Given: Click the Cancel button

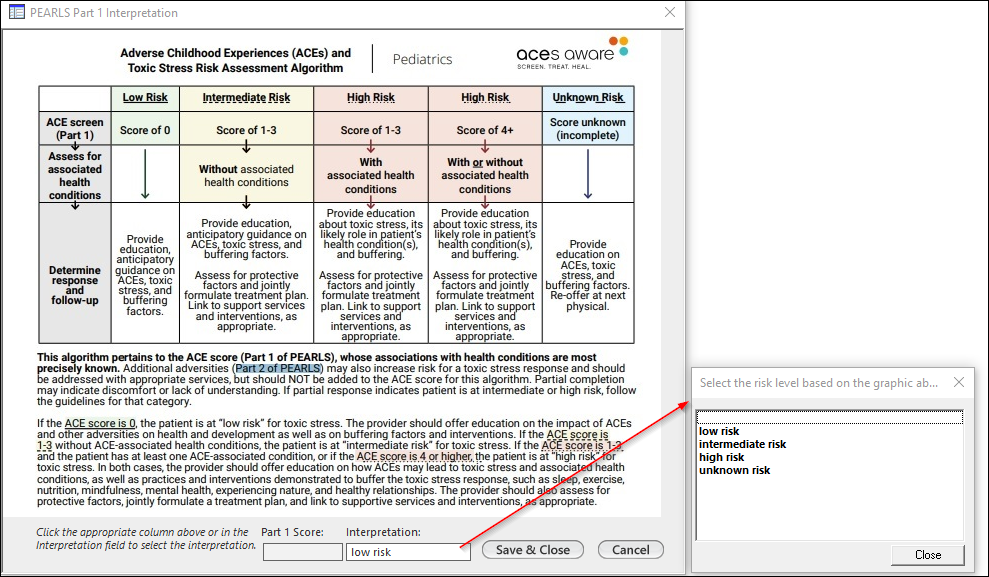Looking at the screenshot, I should (x=631, y=550).
